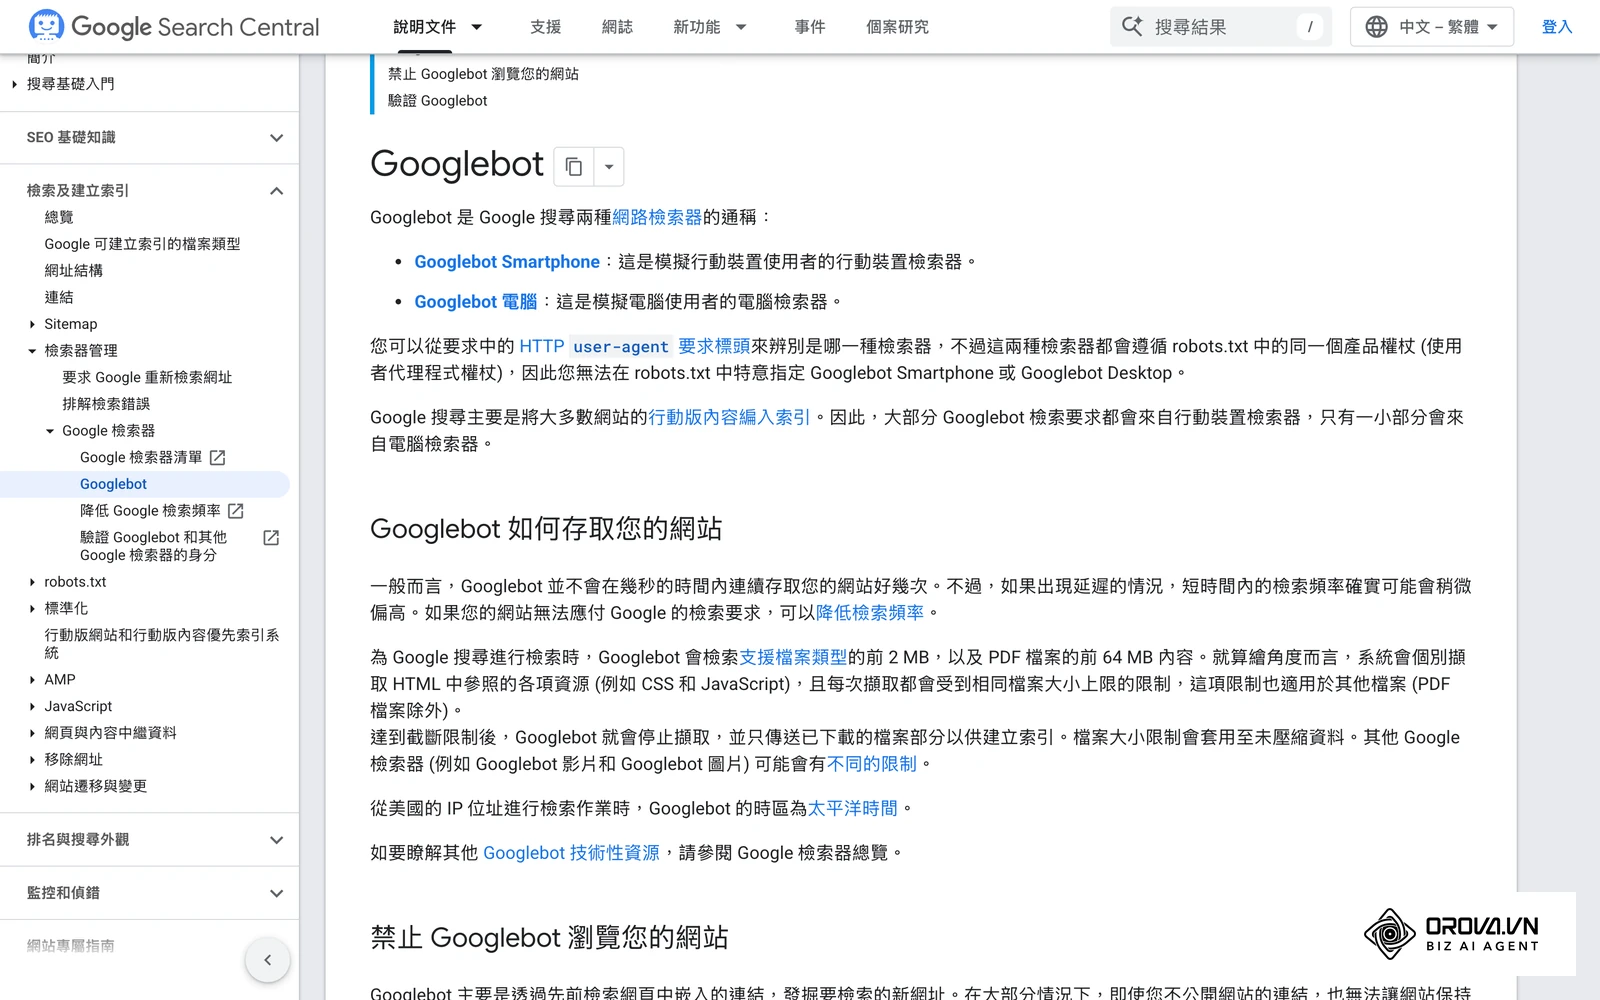Collapse 檢索及建立索引 section
Screen dimensions: 1600x1000
[x=277, y=191]
